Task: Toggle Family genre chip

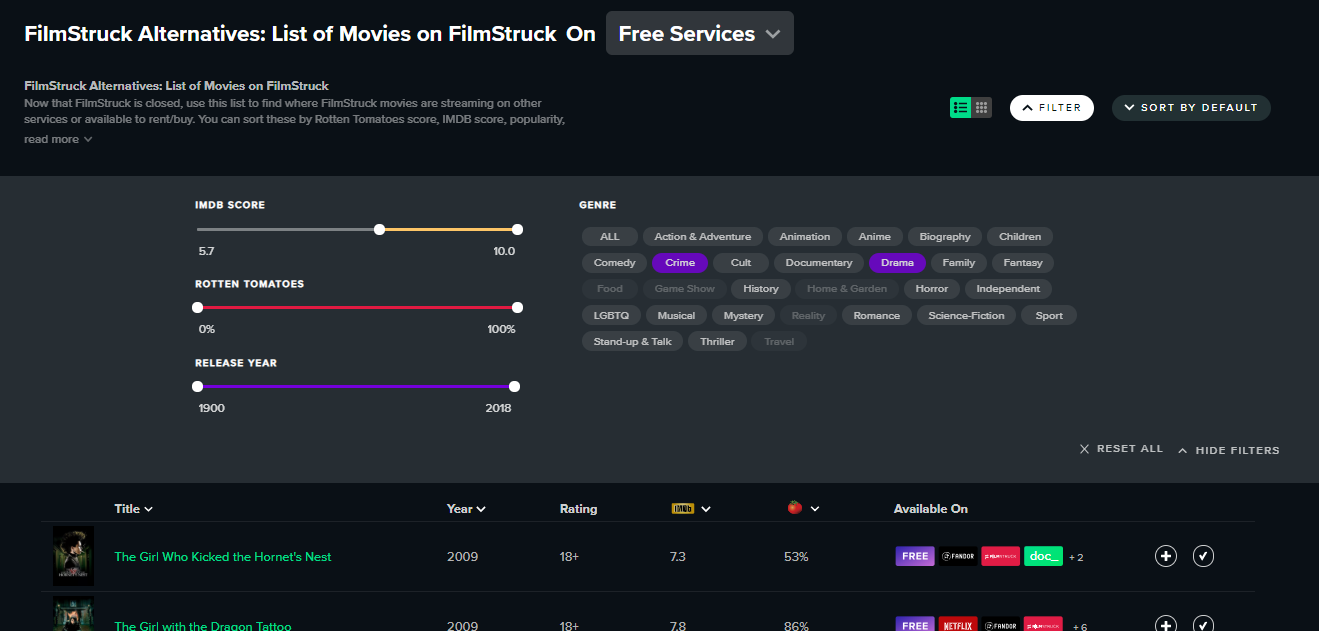Action: click(x=958, y=263)
